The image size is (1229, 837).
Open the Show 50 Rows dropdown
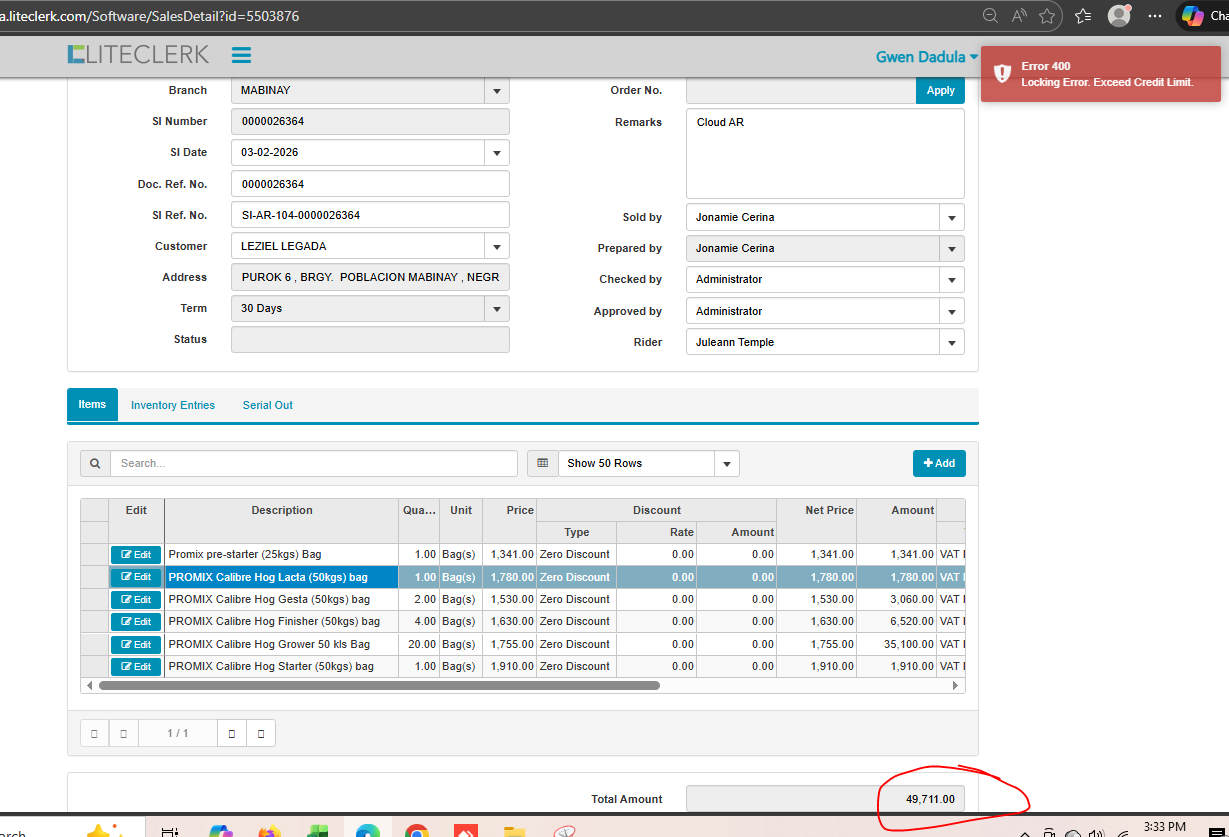pos(727,463)
